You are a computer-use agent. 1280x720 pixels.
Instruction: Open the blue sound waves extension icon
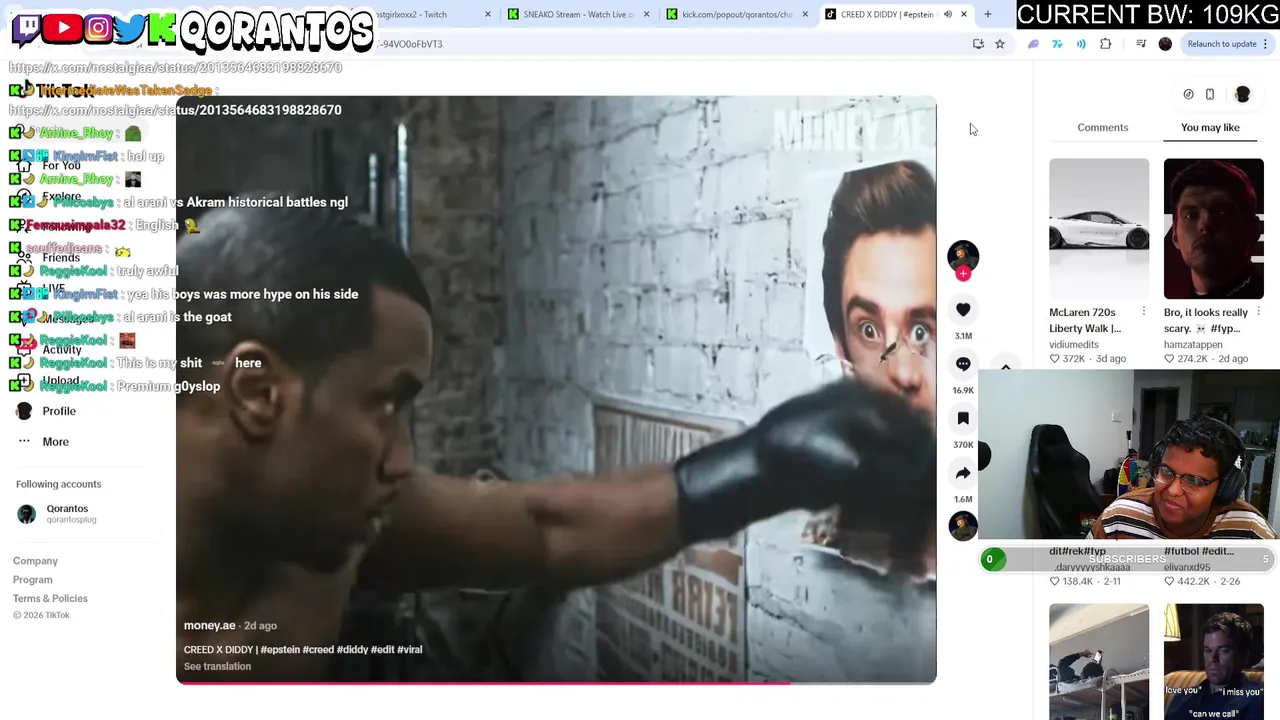pos(1081,44)
